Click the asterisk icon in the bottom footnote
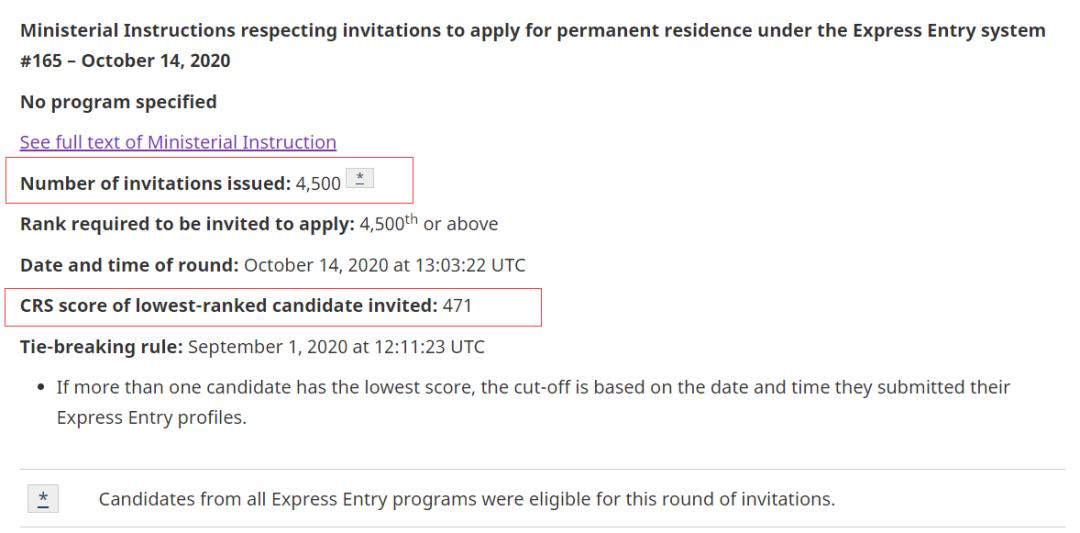Screen dimensions: 1080x533 [x=43, y=499]
